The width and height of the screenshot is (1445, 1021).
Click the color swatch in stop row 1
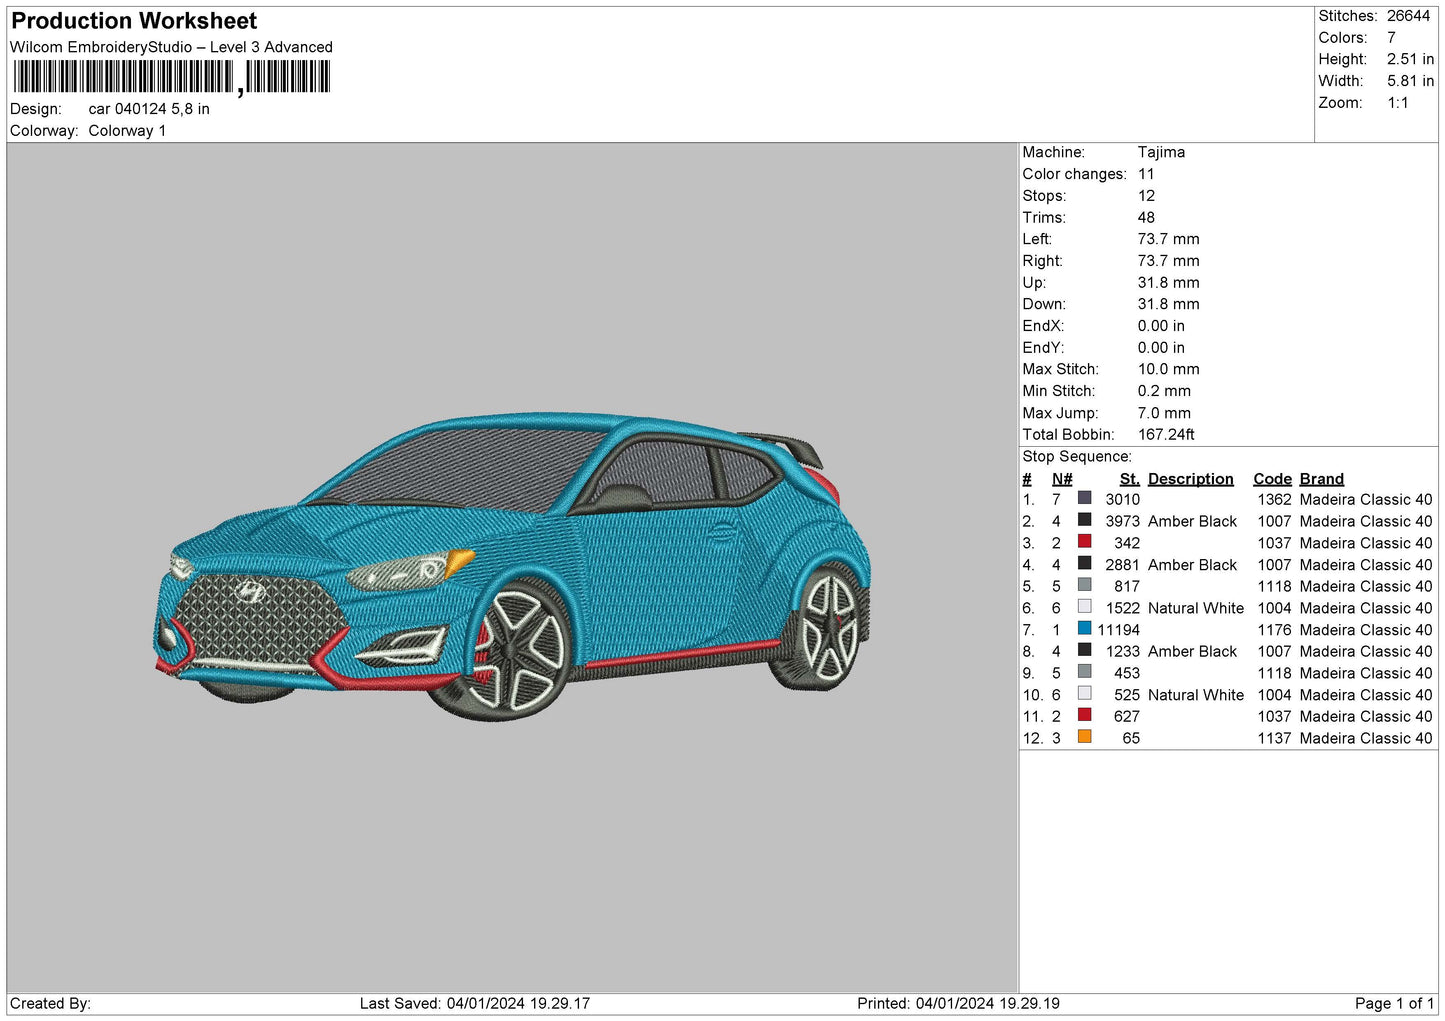tap(1084, 498)
